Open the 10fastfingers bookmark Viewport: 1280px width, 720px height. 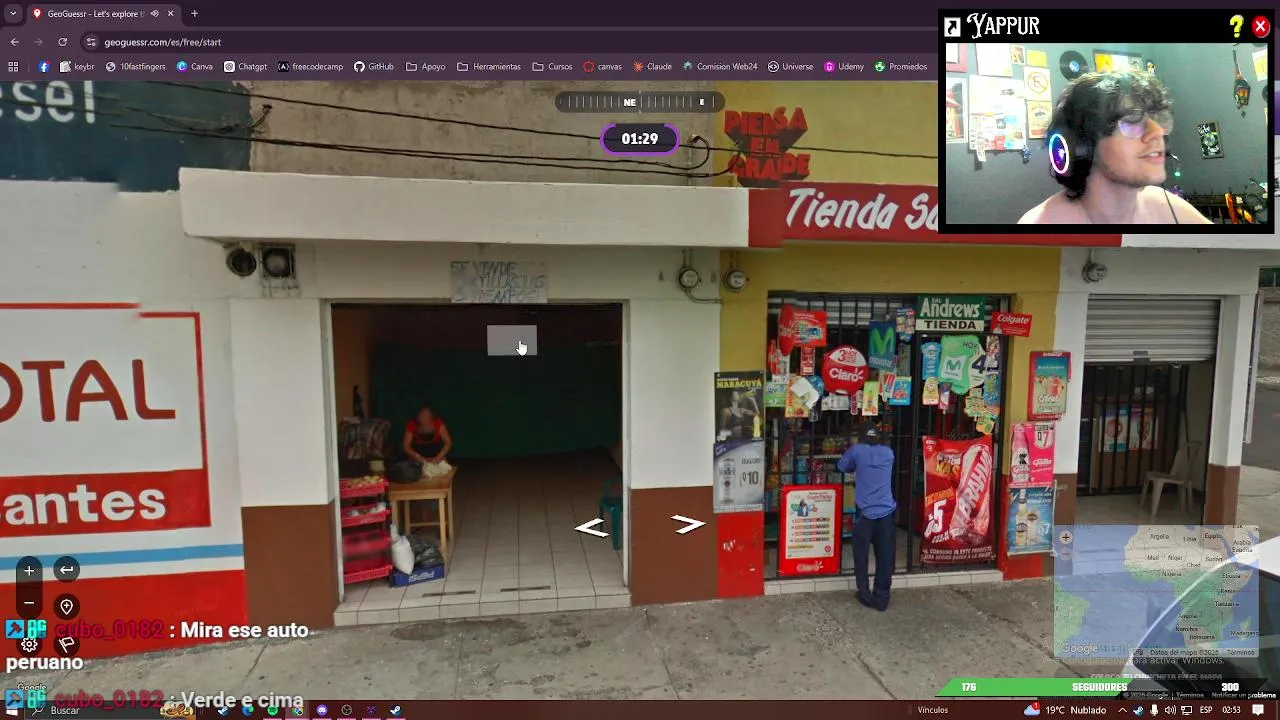pos(135,67)
